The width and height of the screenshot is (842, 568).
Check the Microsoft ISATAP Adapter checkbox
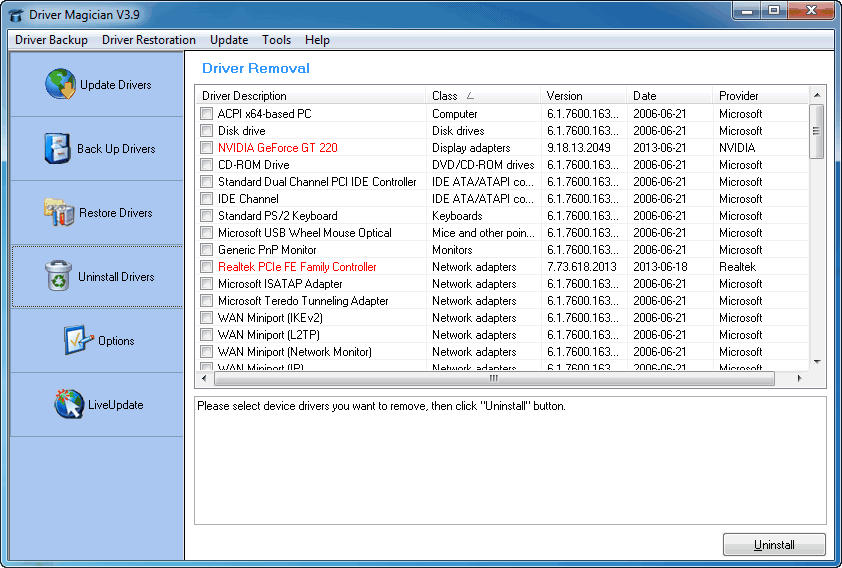point(206,284)
